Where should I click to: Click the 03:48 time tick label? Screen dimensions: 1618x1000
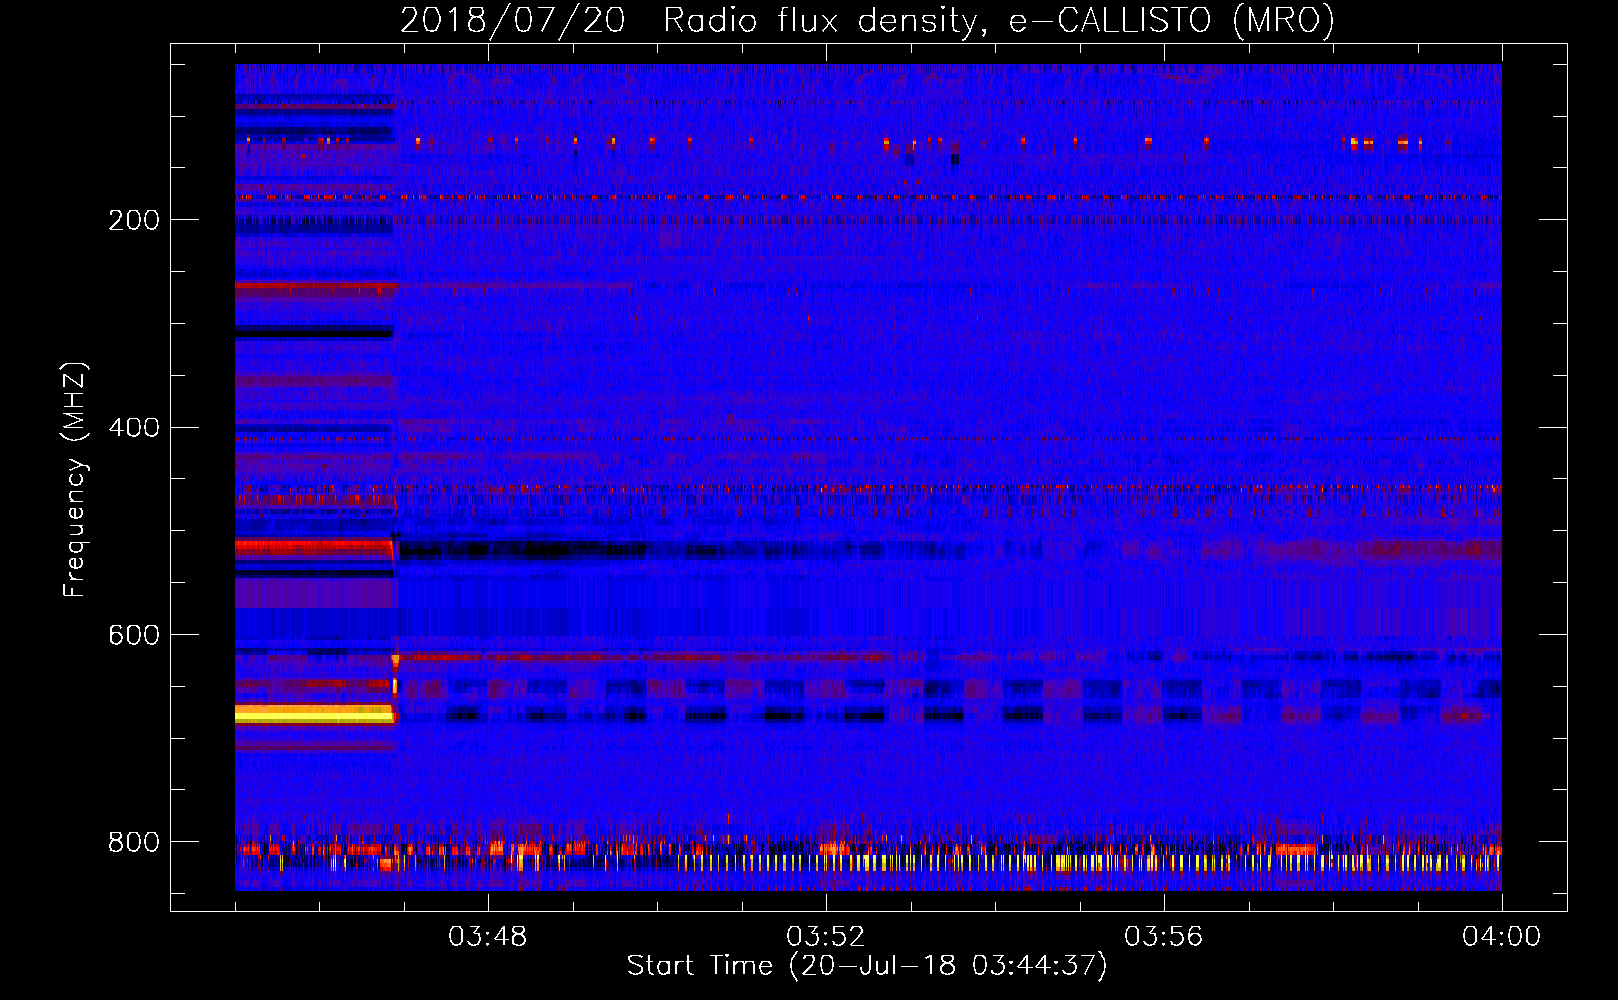pos(488,937)
